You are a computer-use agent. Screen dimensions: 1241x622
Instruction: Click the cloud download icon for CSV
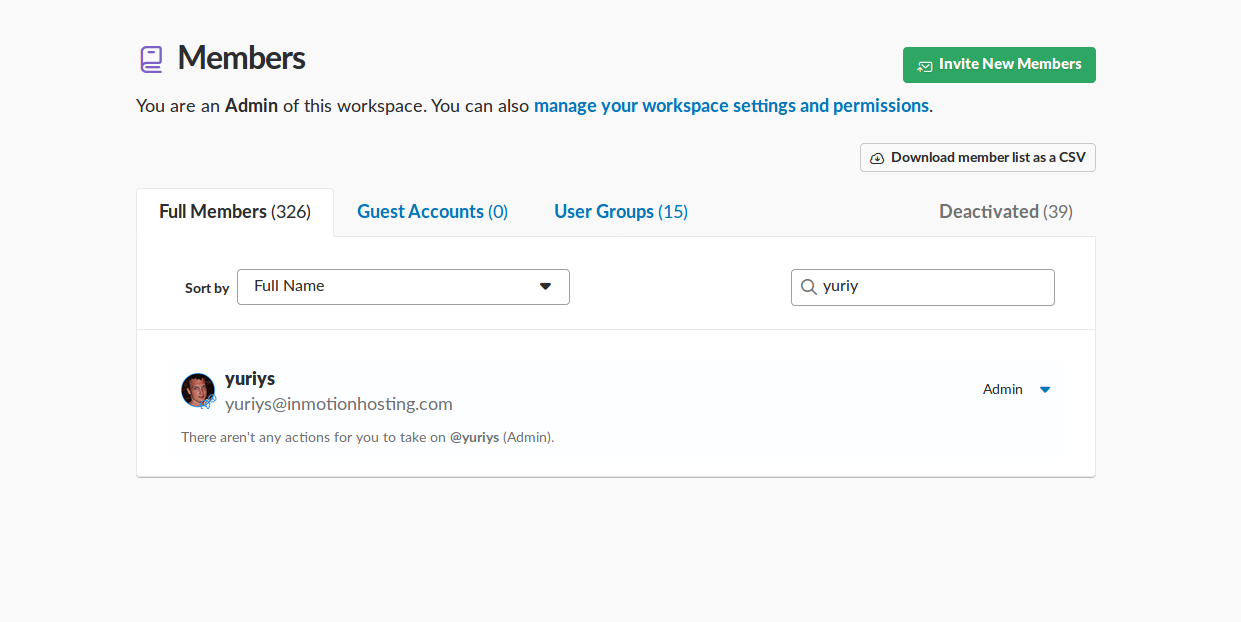click(877, 158)
